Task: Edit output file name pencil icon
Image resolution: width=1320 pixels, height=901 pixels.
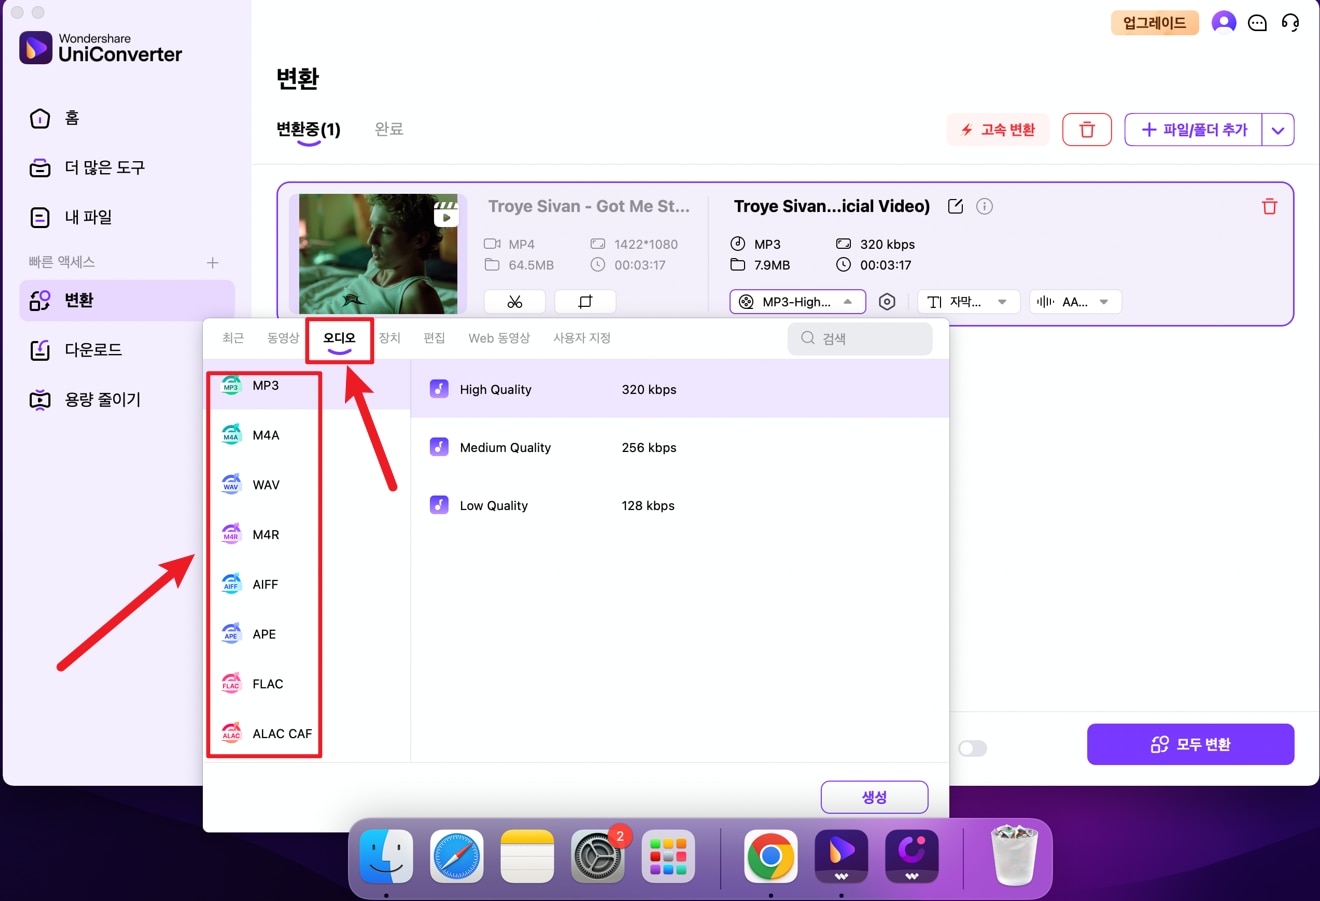Action: coord(955,206)
